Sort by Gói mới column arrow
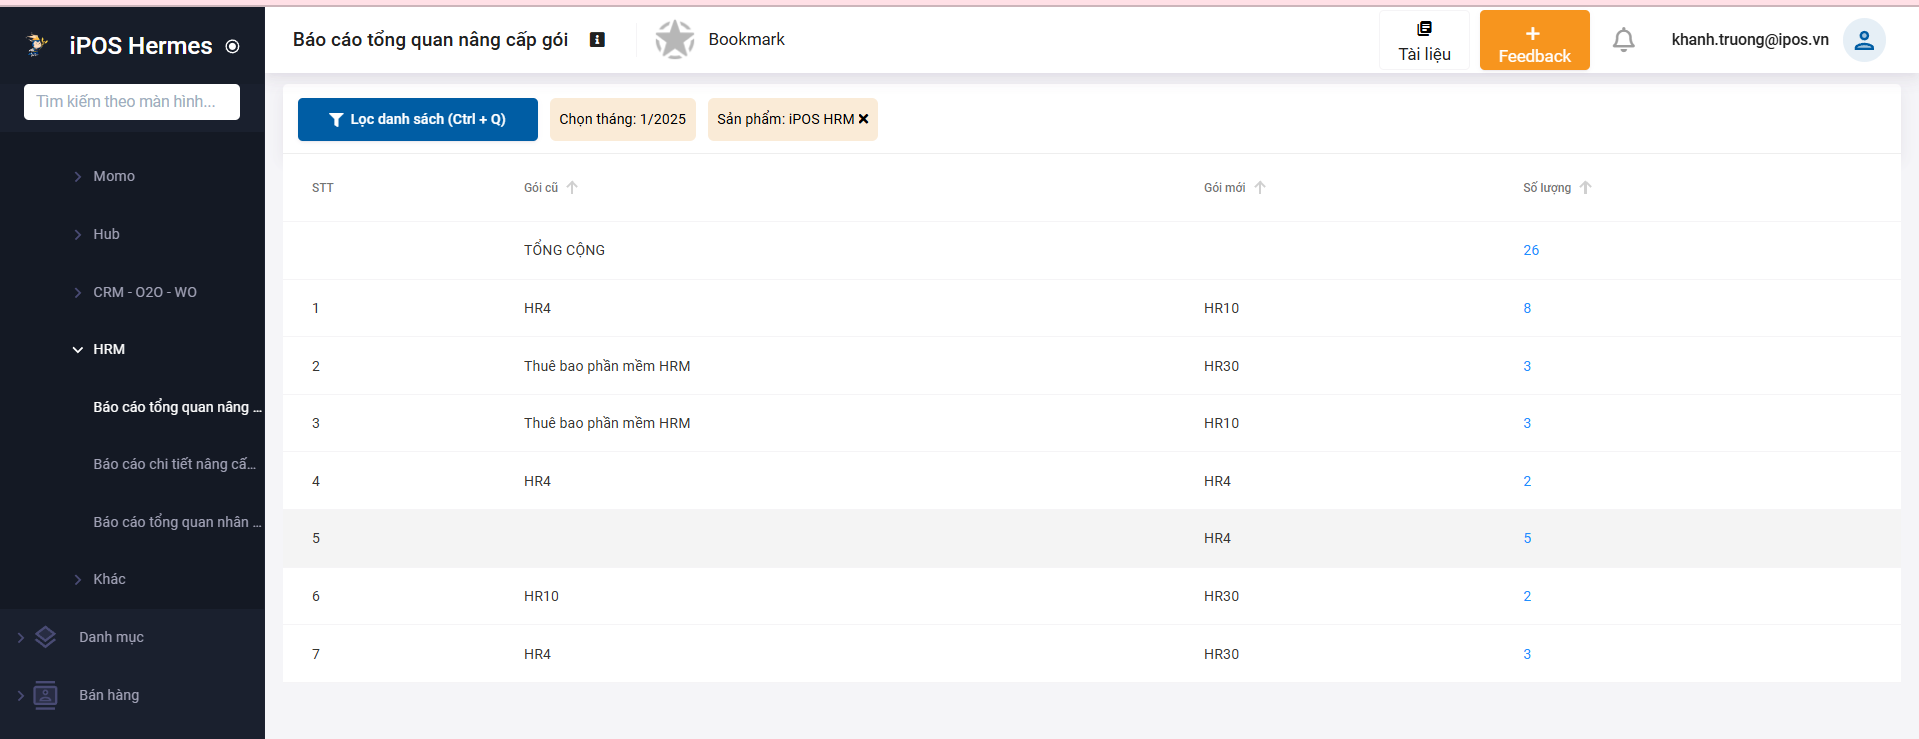 pos(1260,187)
